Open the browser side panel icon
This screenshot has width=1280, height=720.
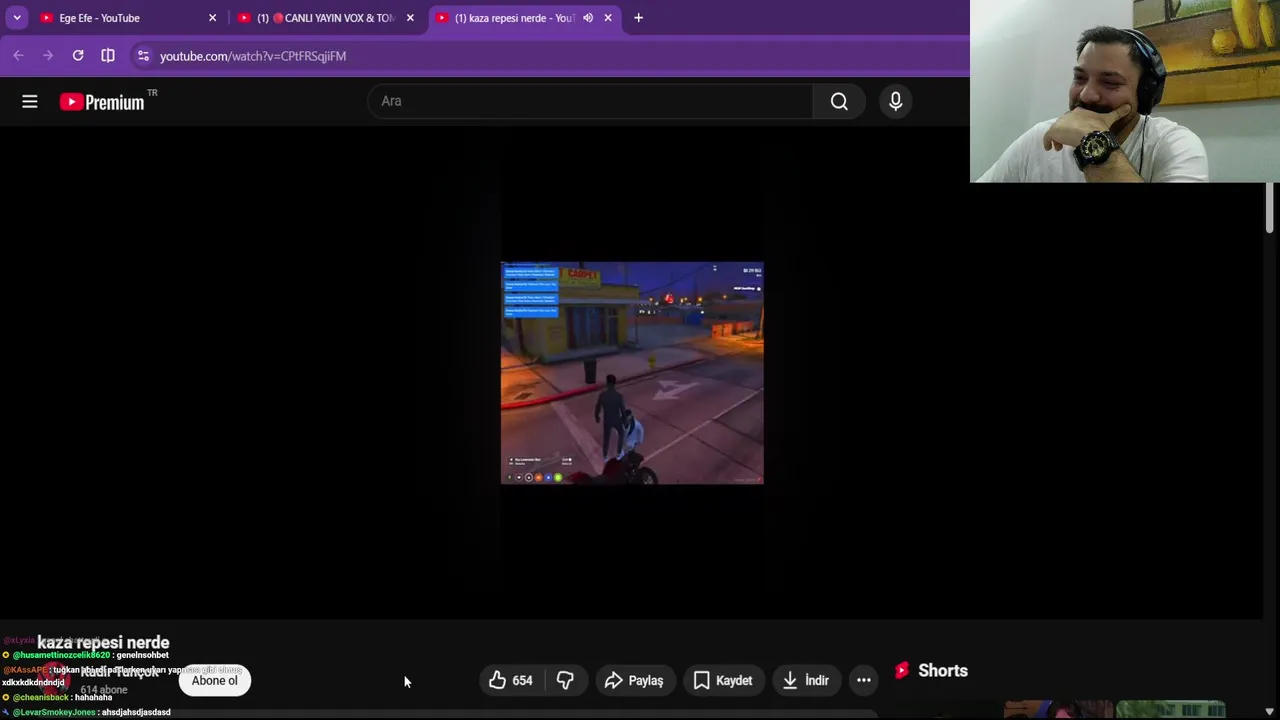[x=108, y=56]
